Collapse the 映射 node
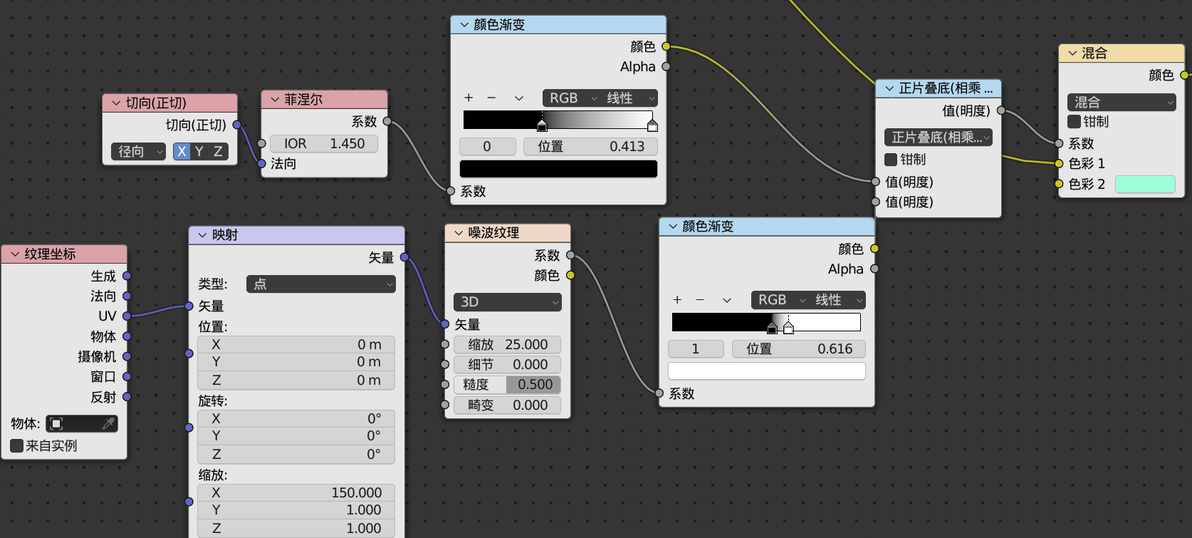The width and height of the screenshot is (1192, 538). coord(202,235)
